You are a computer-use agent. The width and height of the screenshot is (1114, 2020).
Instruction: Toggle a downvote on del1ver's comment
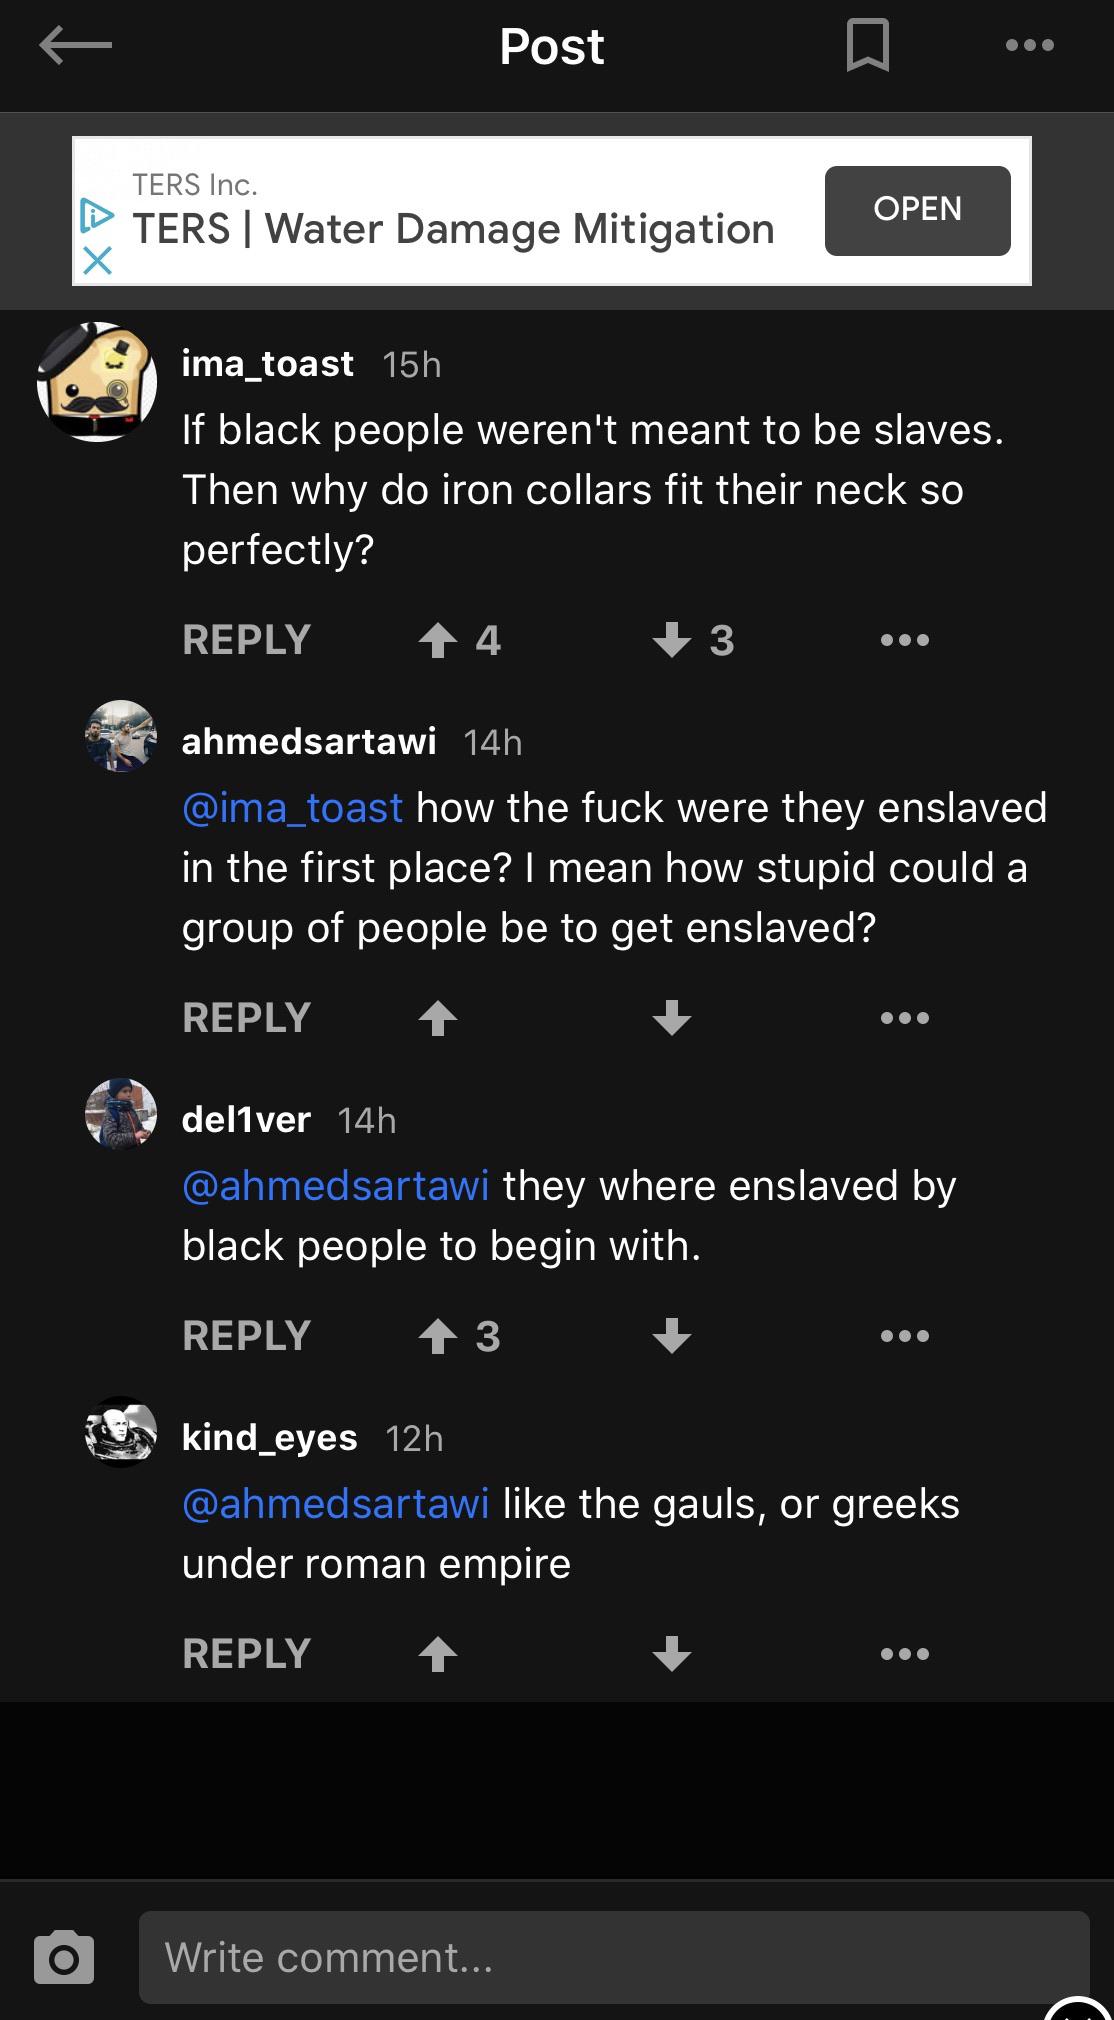[x=672, y=1335]
